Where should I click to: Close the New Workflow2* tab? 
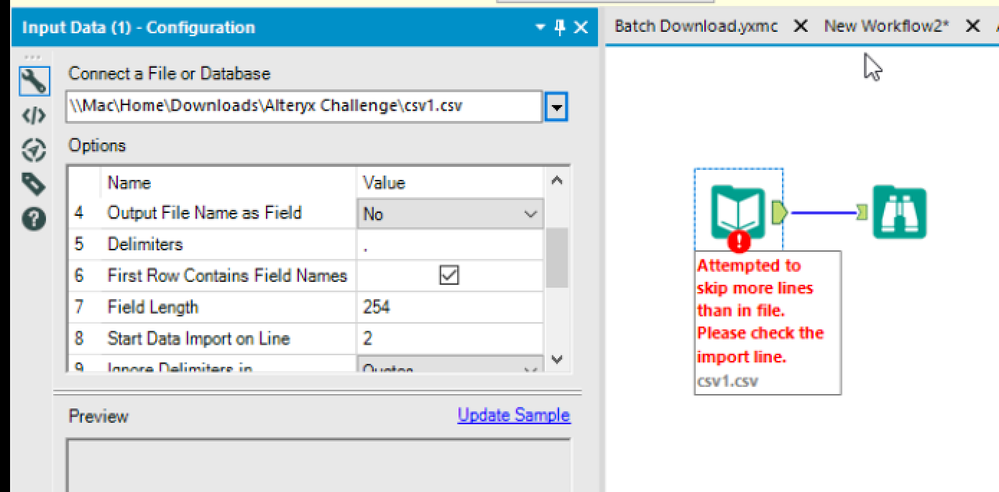click(x=972, y=26)
